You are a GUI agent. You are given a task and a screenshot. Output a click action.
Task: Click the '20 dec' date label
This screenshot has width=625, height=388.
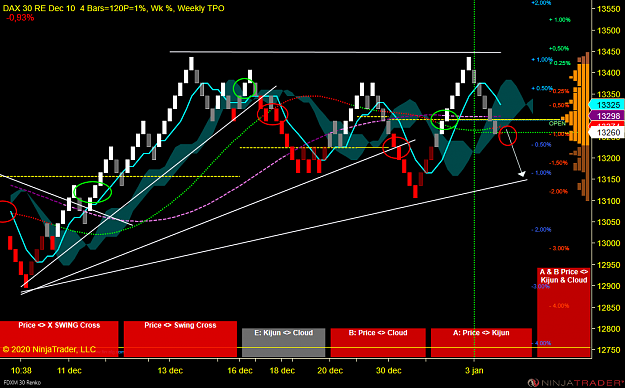(330, 370)
